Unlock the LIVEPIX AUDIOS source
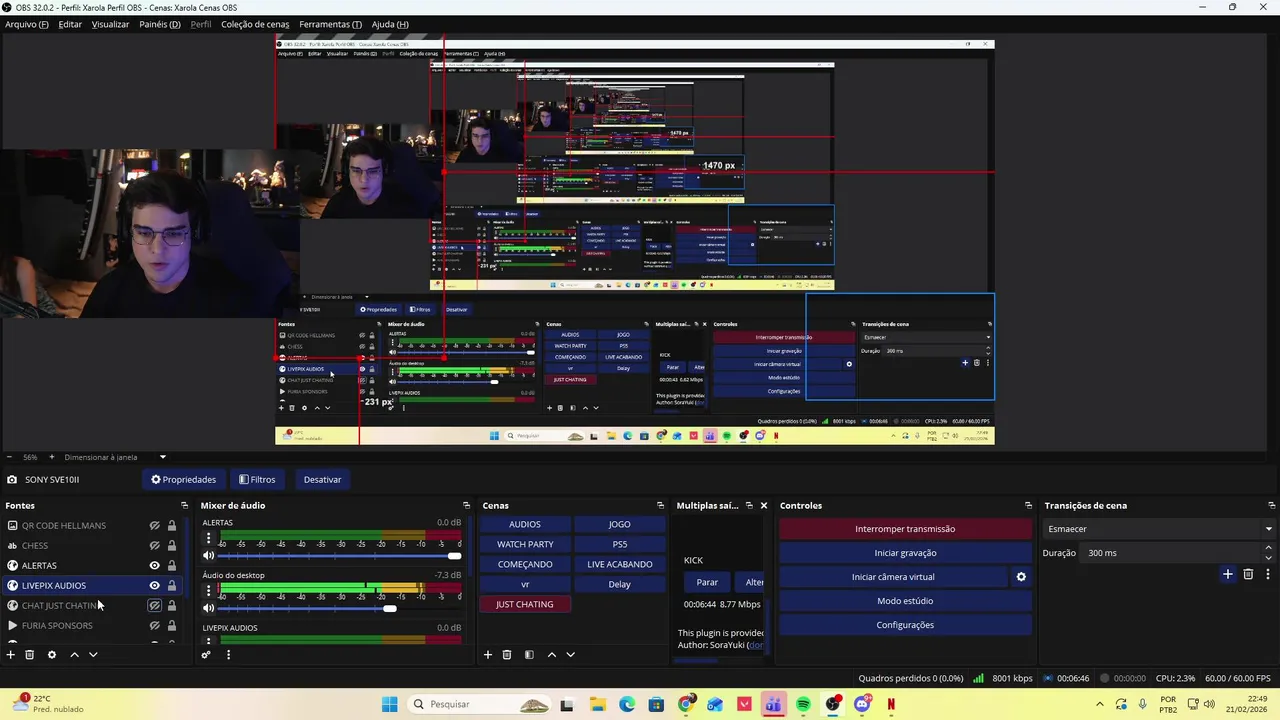 (171, 586)
